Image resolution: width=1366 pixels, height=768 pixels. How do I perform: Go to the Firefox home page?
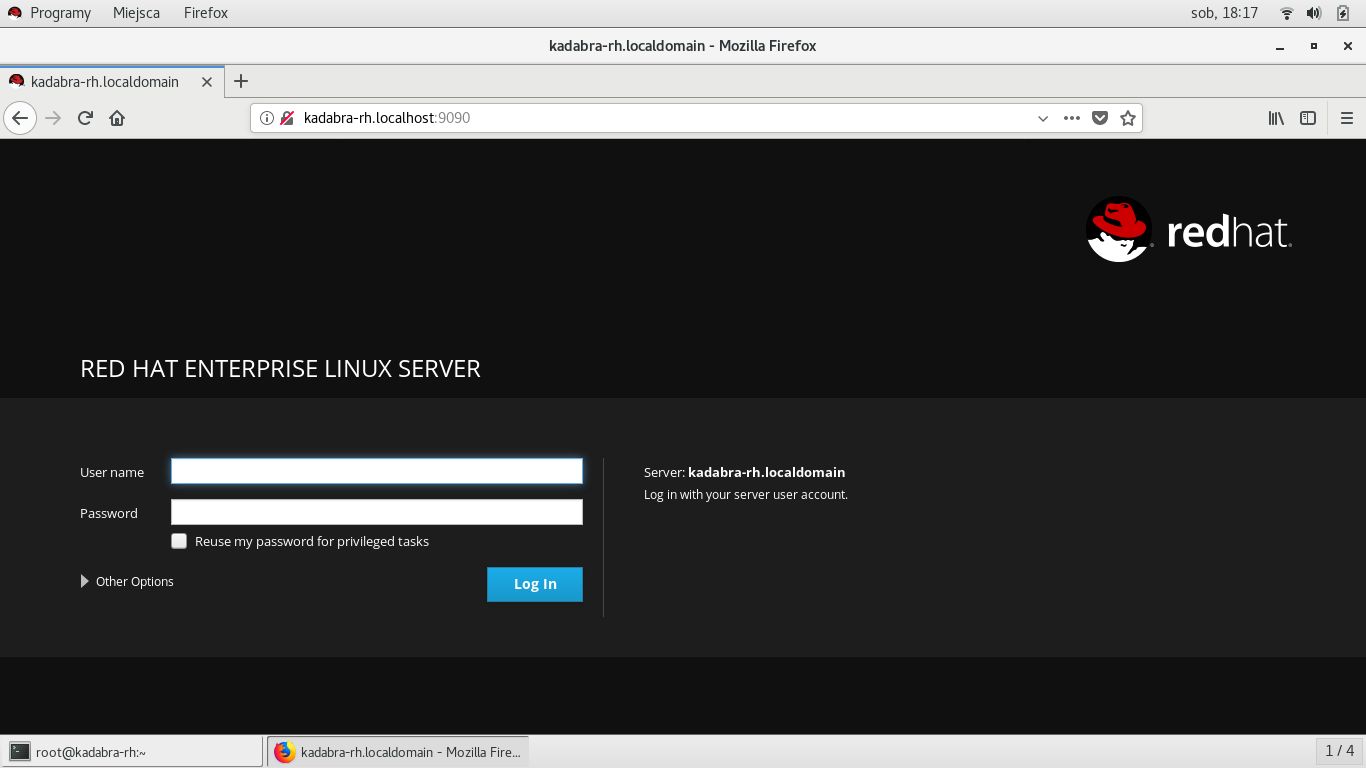117,118
